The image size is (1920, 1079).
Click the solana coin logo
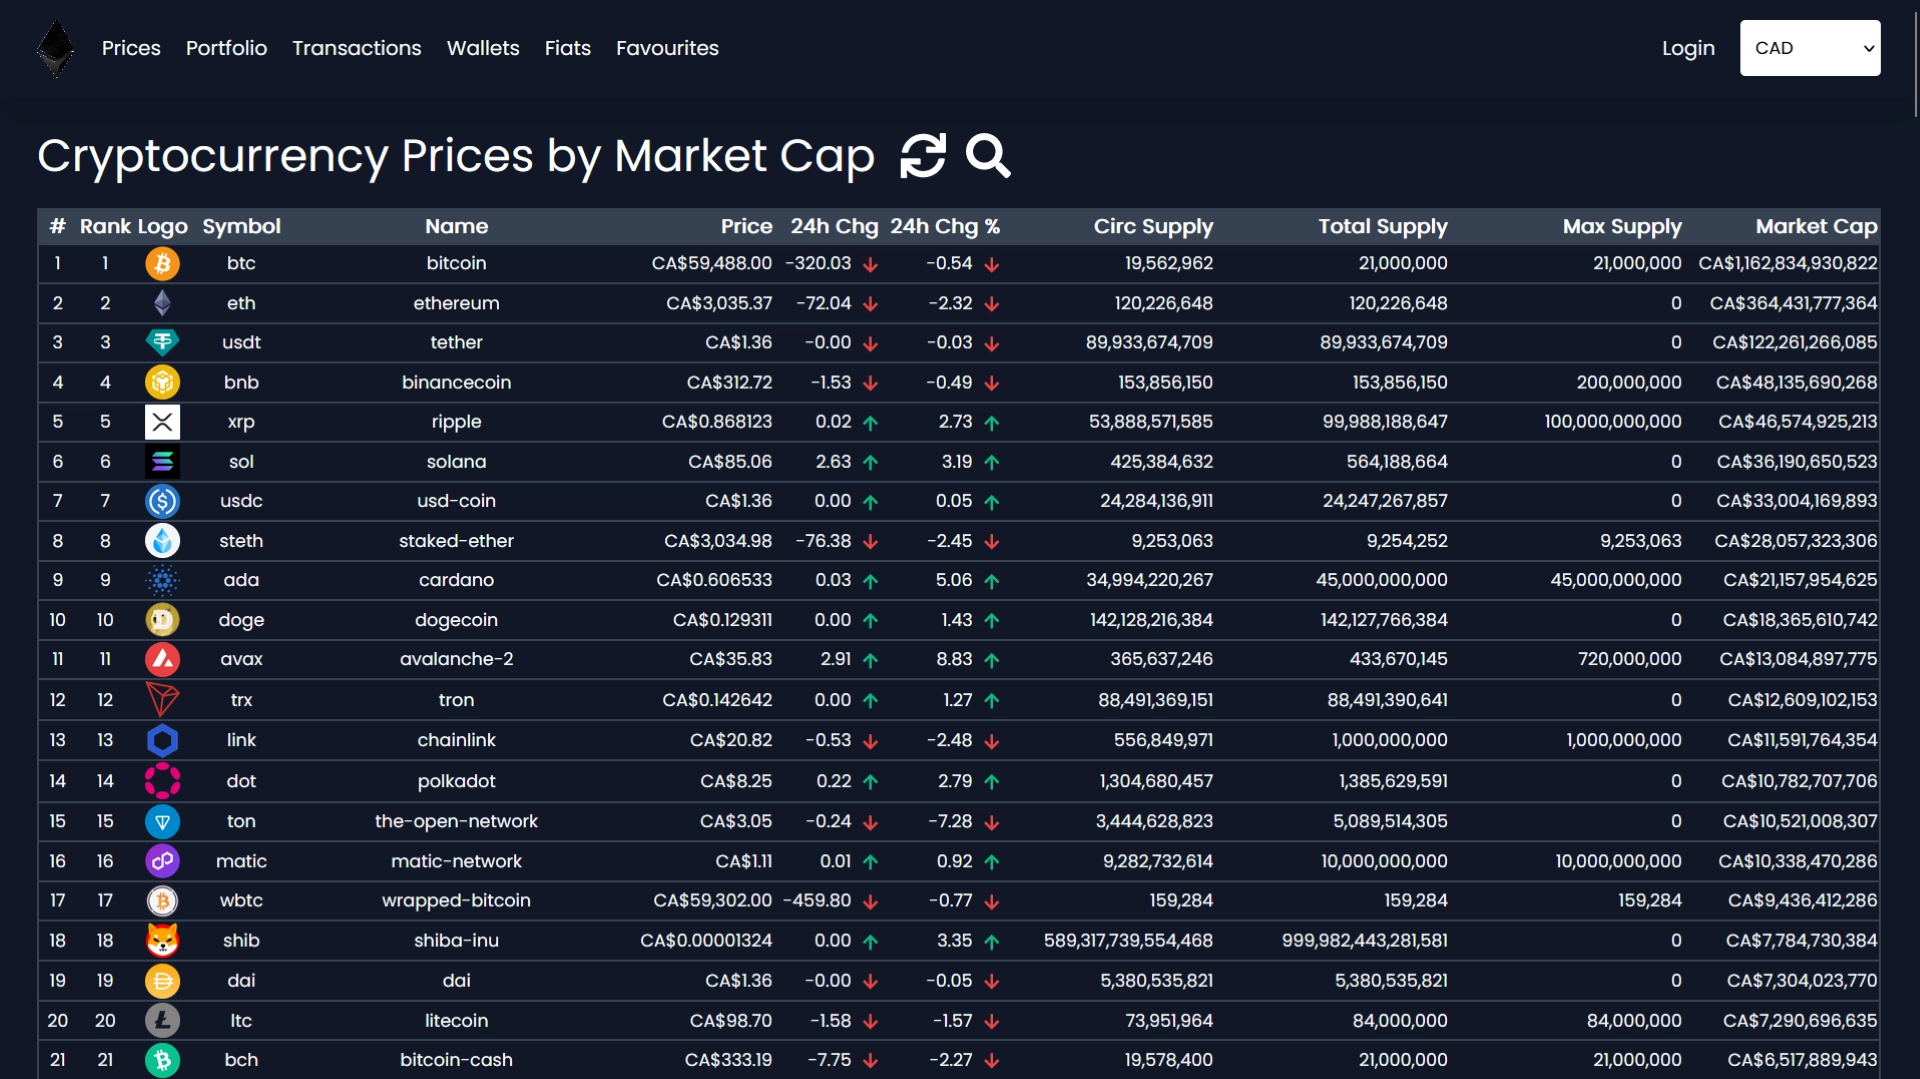point(162,462)
